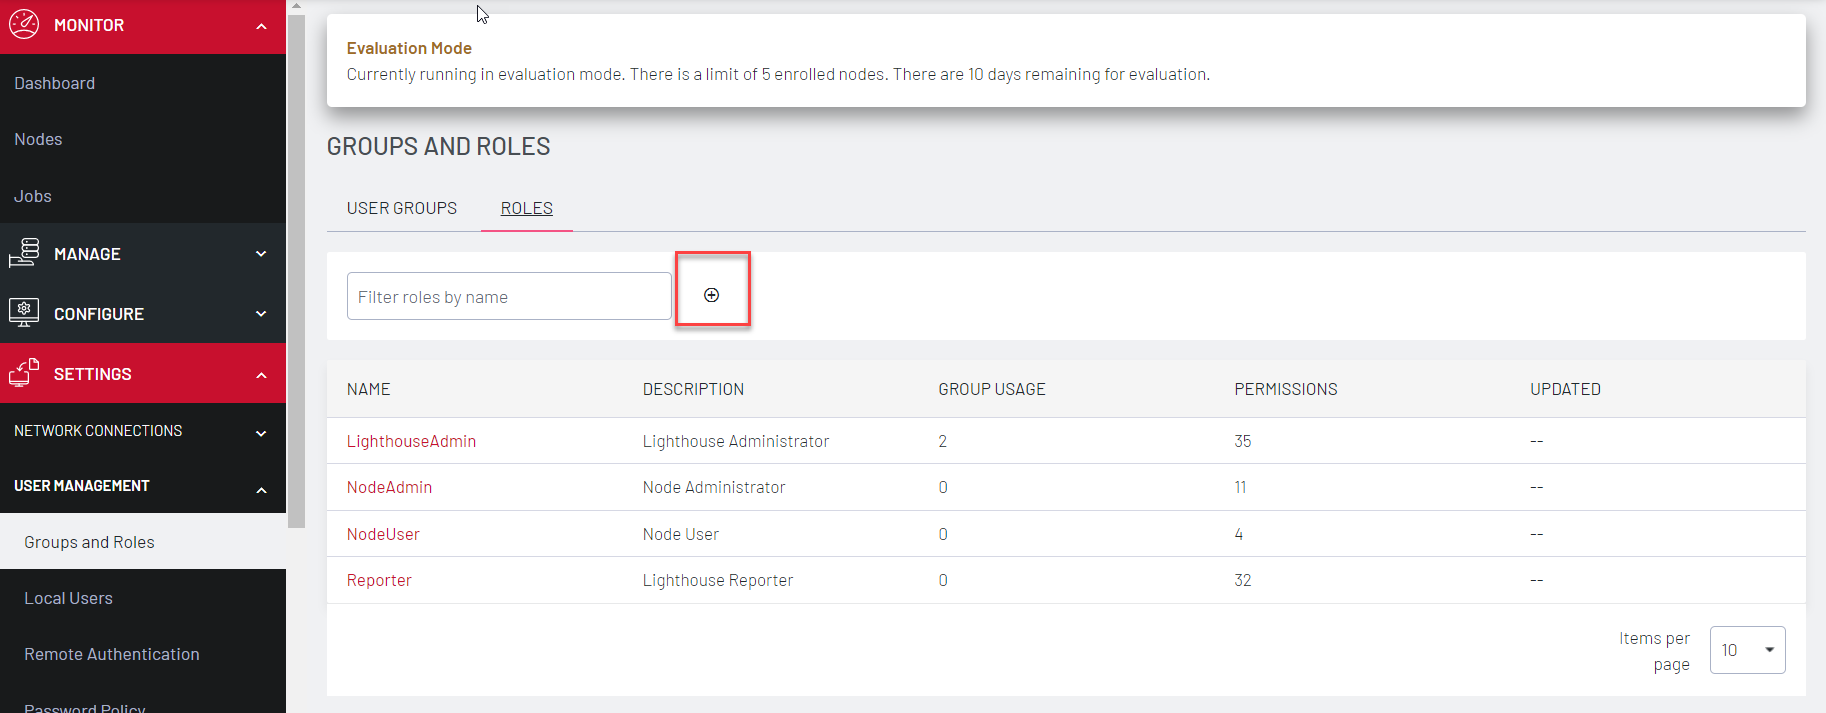The height and width of the screenshot is (713, 1826).
Task: Expand the Manage section chevron
Action: (x=261, y=254)
